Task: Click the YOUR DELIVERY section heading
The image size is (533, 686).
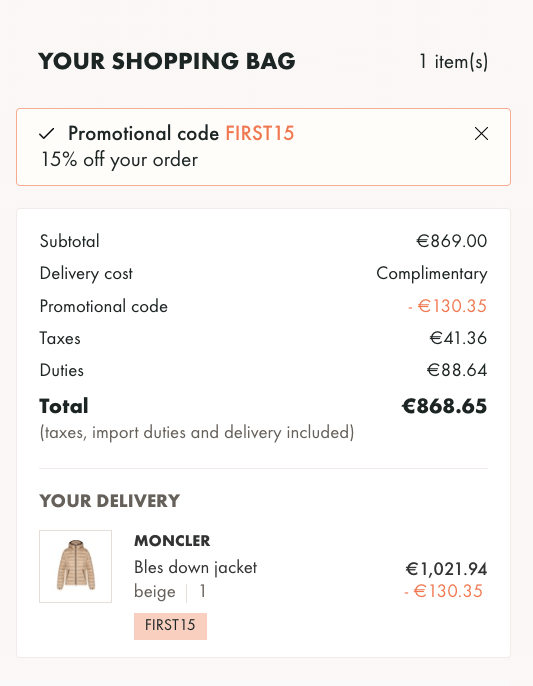Action: 110,501
